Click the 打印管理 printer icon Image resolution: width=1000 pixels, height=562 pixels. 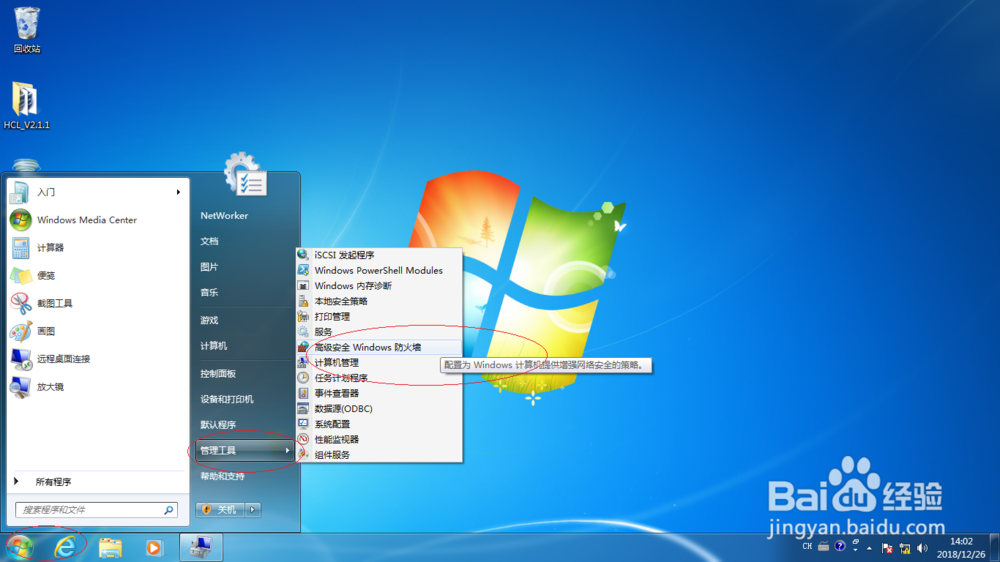click(x=304, y=316)
